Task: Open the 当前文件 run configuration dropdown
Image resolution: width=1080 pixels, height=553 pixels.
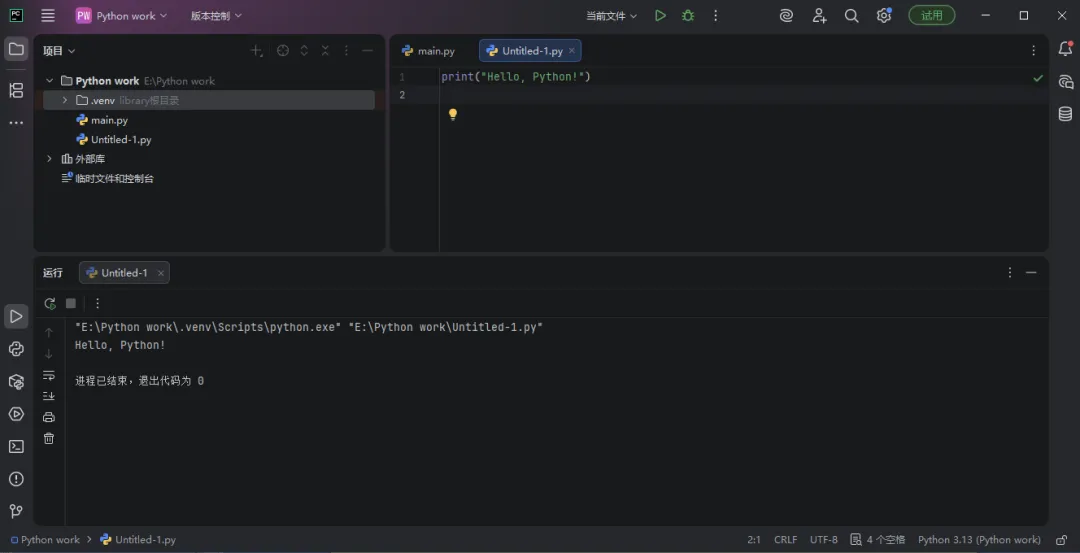Action: click(x=611, y=16)
